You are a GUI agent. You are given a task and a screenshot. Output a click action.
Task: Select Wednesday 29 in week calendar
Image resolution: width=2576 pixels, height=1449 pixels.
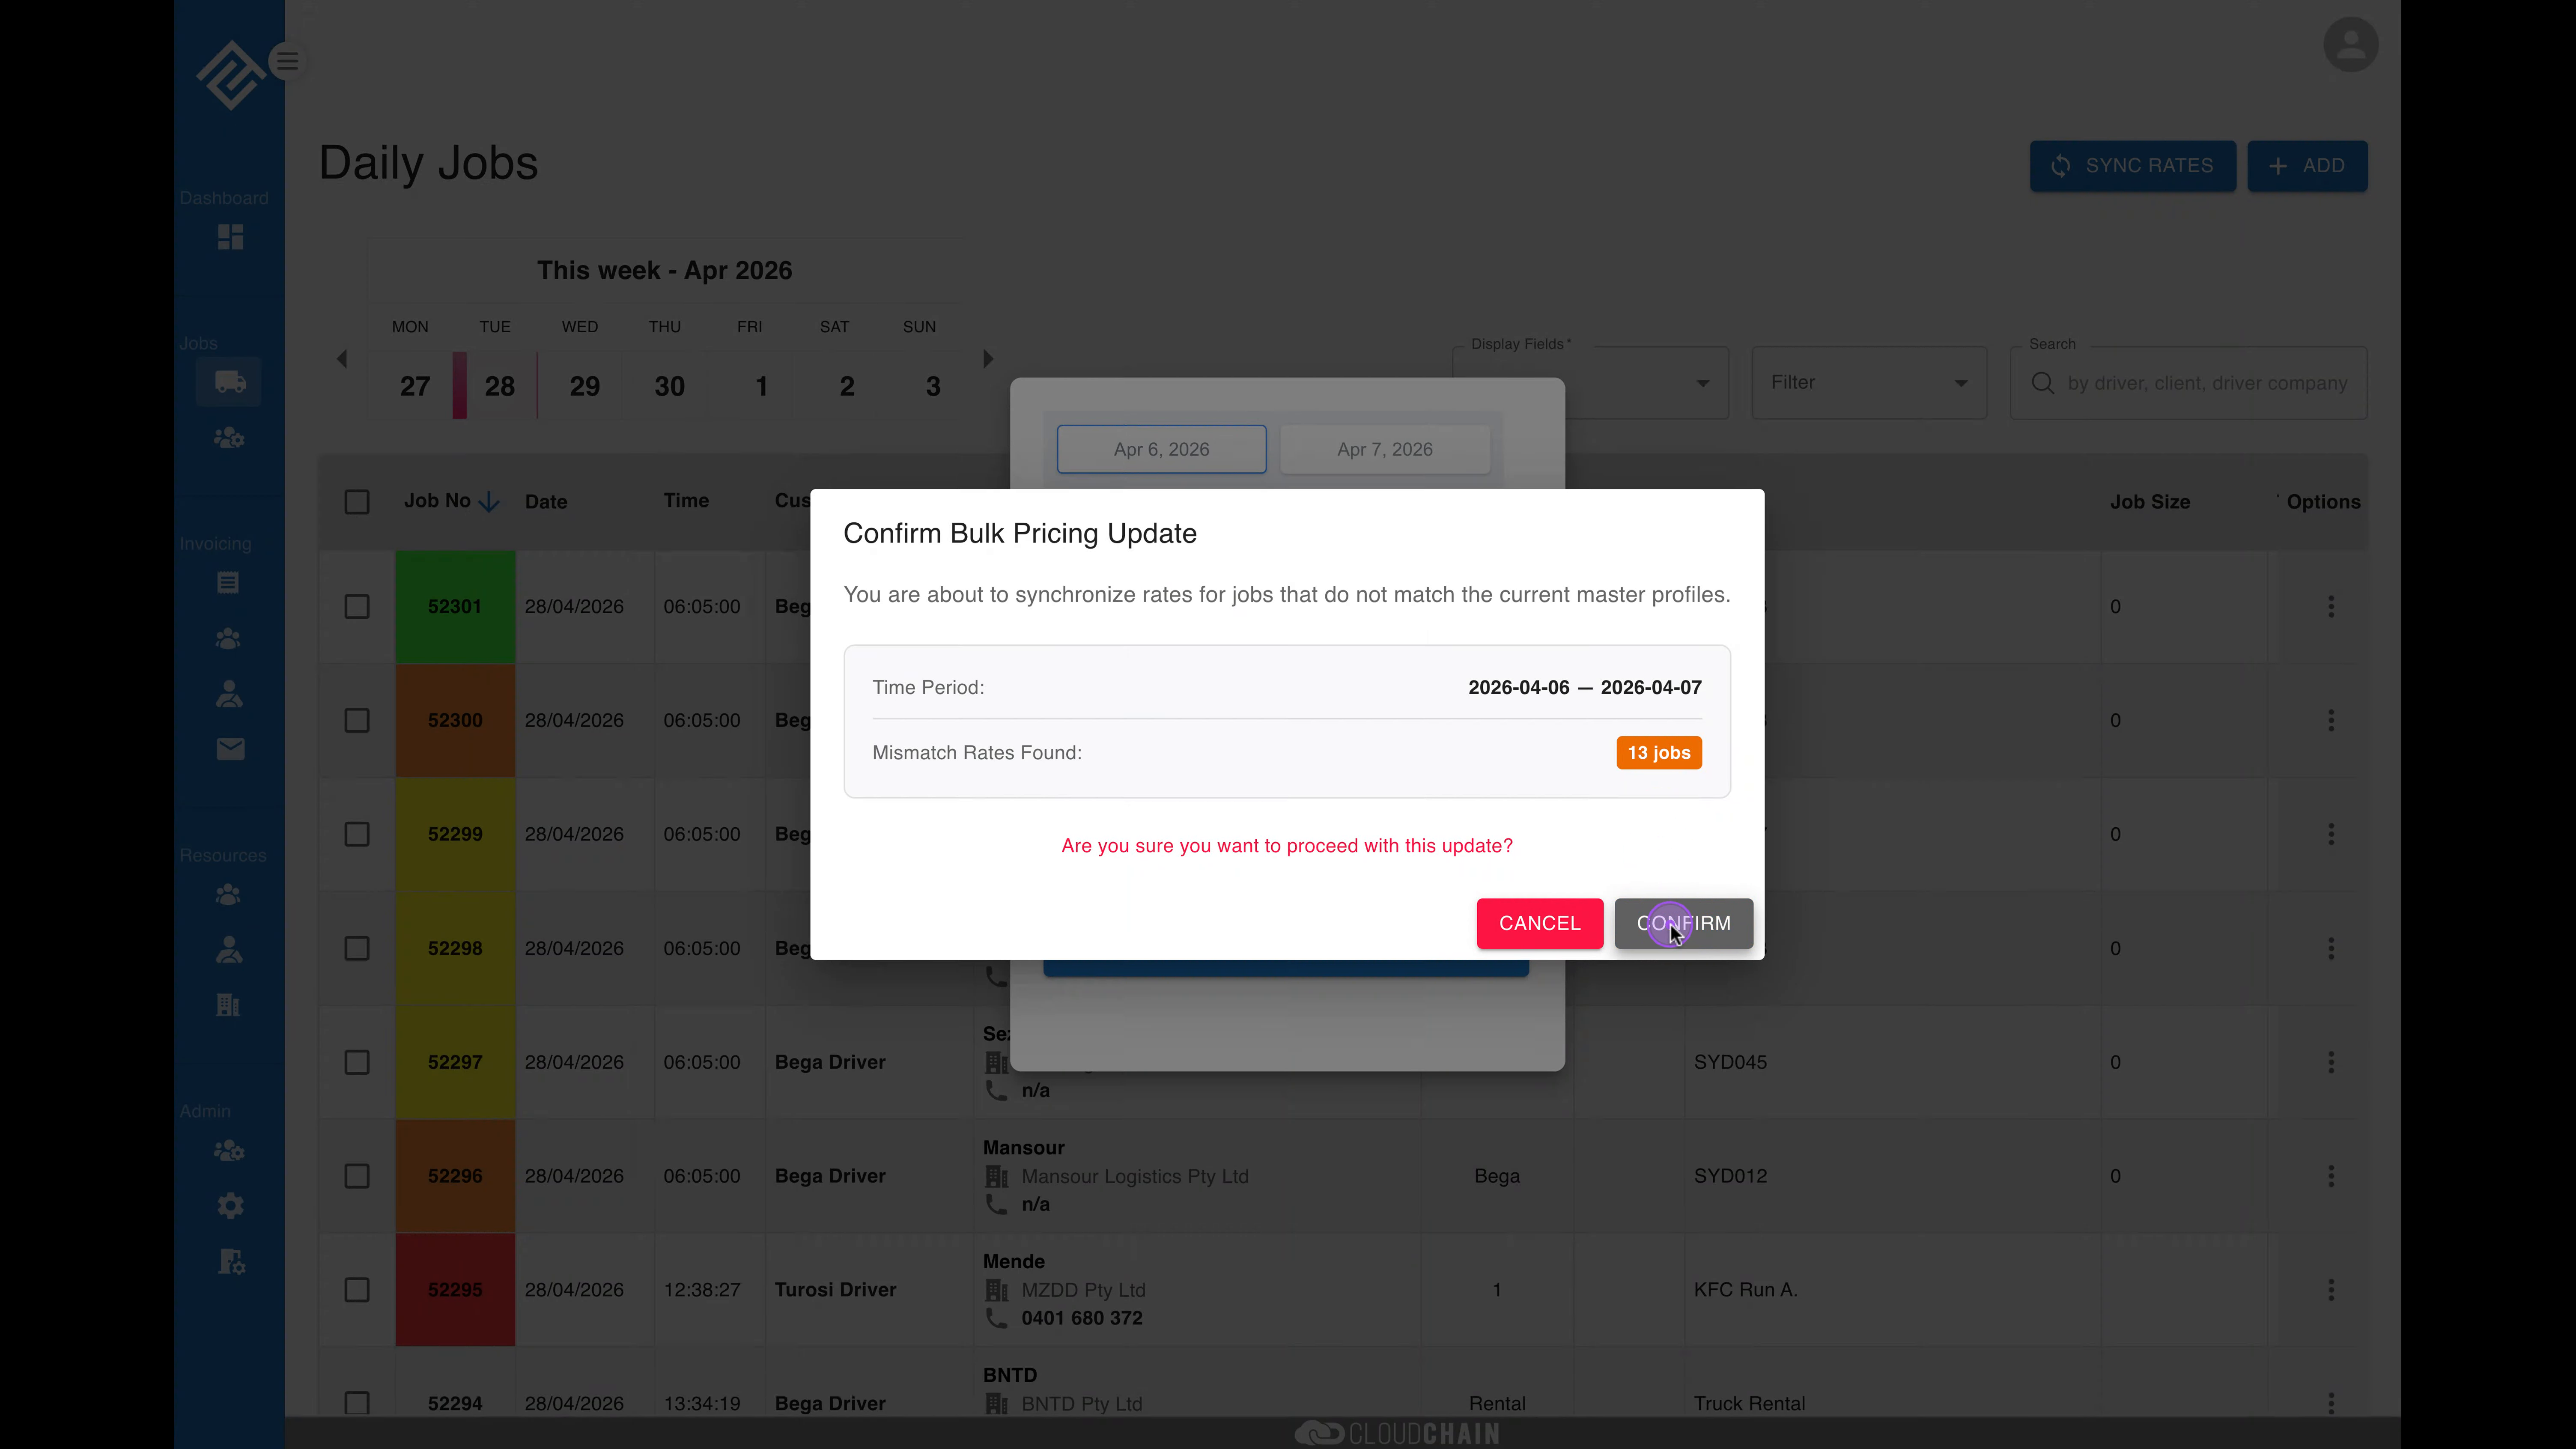tap(585, 386)
